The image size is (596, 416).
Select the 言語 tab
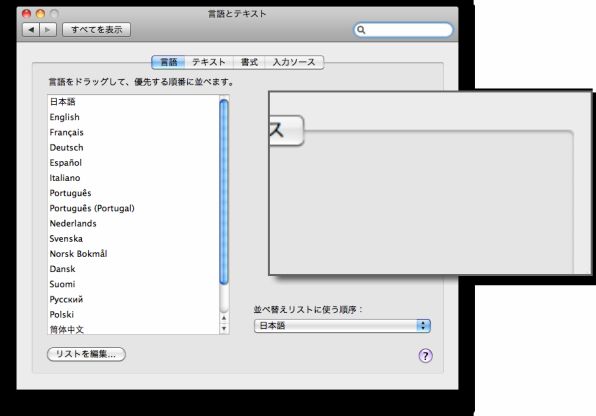(x=168, y=62)
